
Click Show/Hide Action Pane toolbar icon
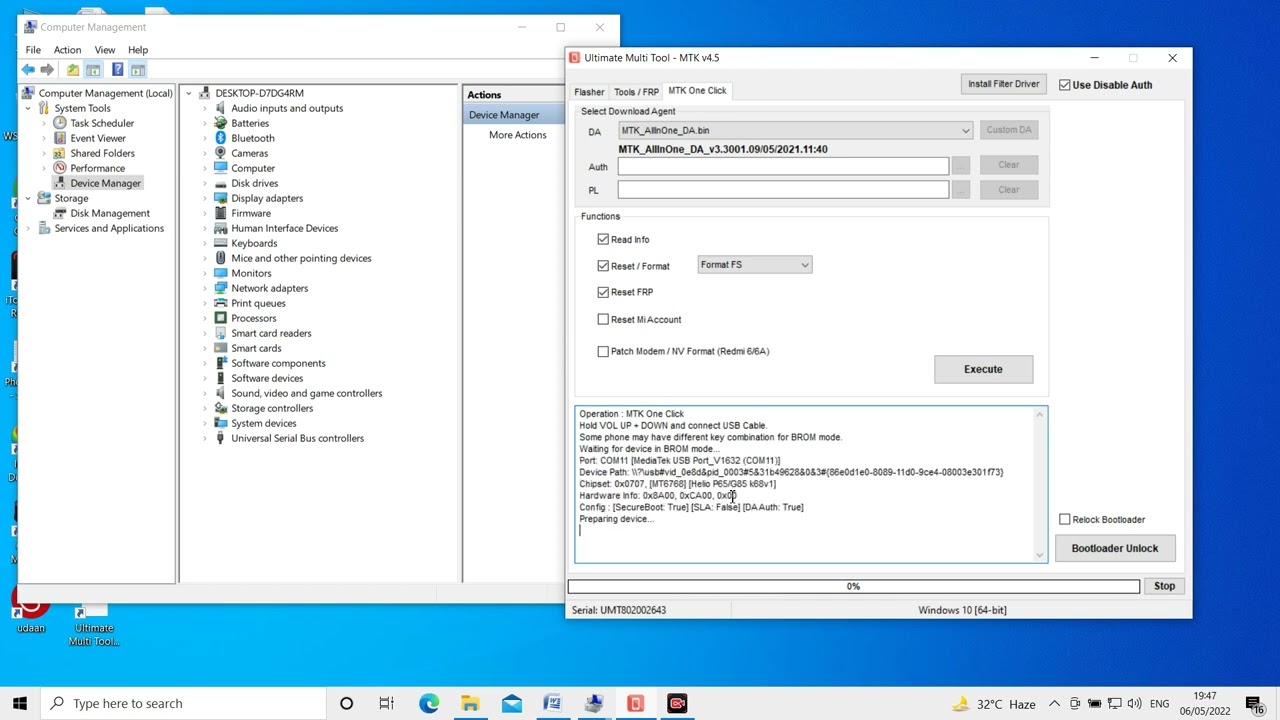point(138,70)
